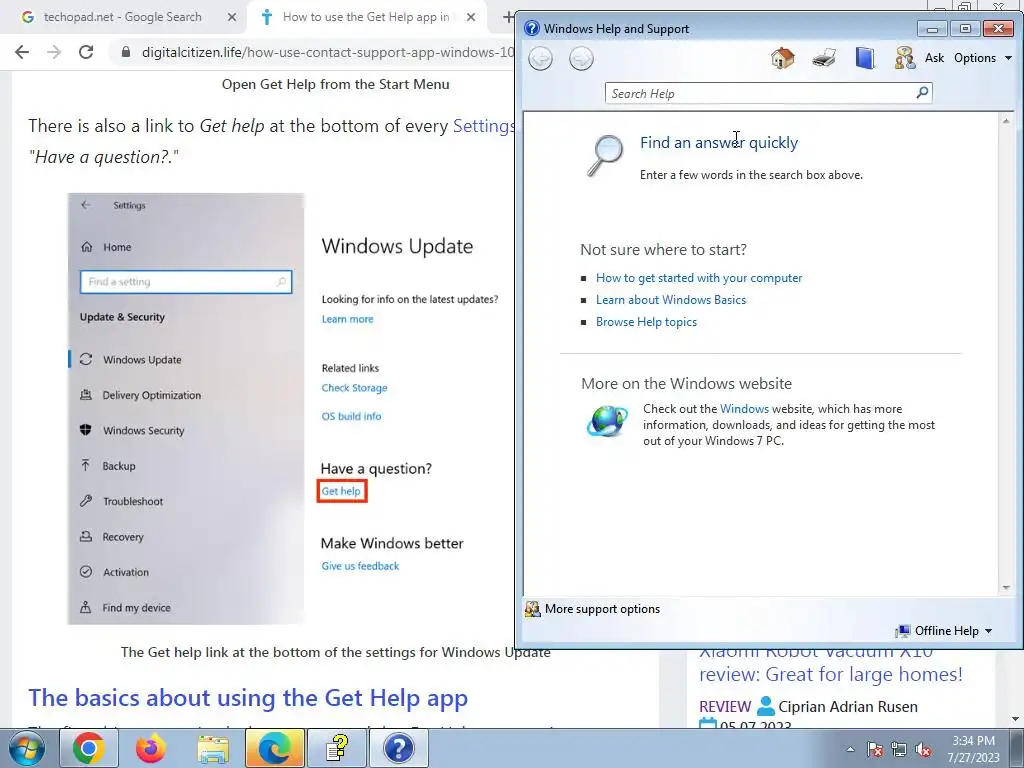Image resolution: width=1024 pixels, height=768 pixels.
Task: Click Back arrow in Help and Support
Action: pos(540,59)
